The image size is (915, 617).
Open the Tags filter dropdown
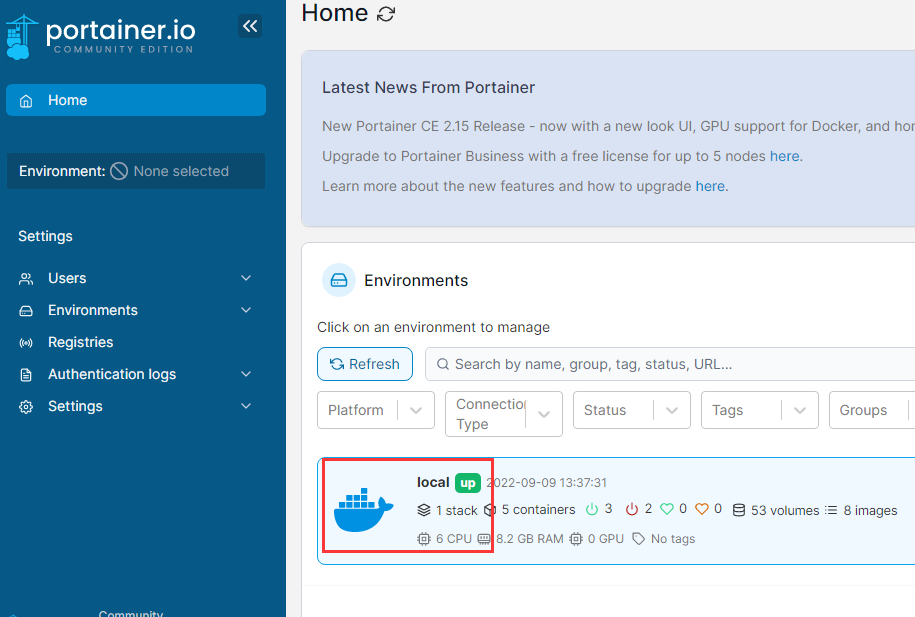pyautogui.click(x=760, y=410)
